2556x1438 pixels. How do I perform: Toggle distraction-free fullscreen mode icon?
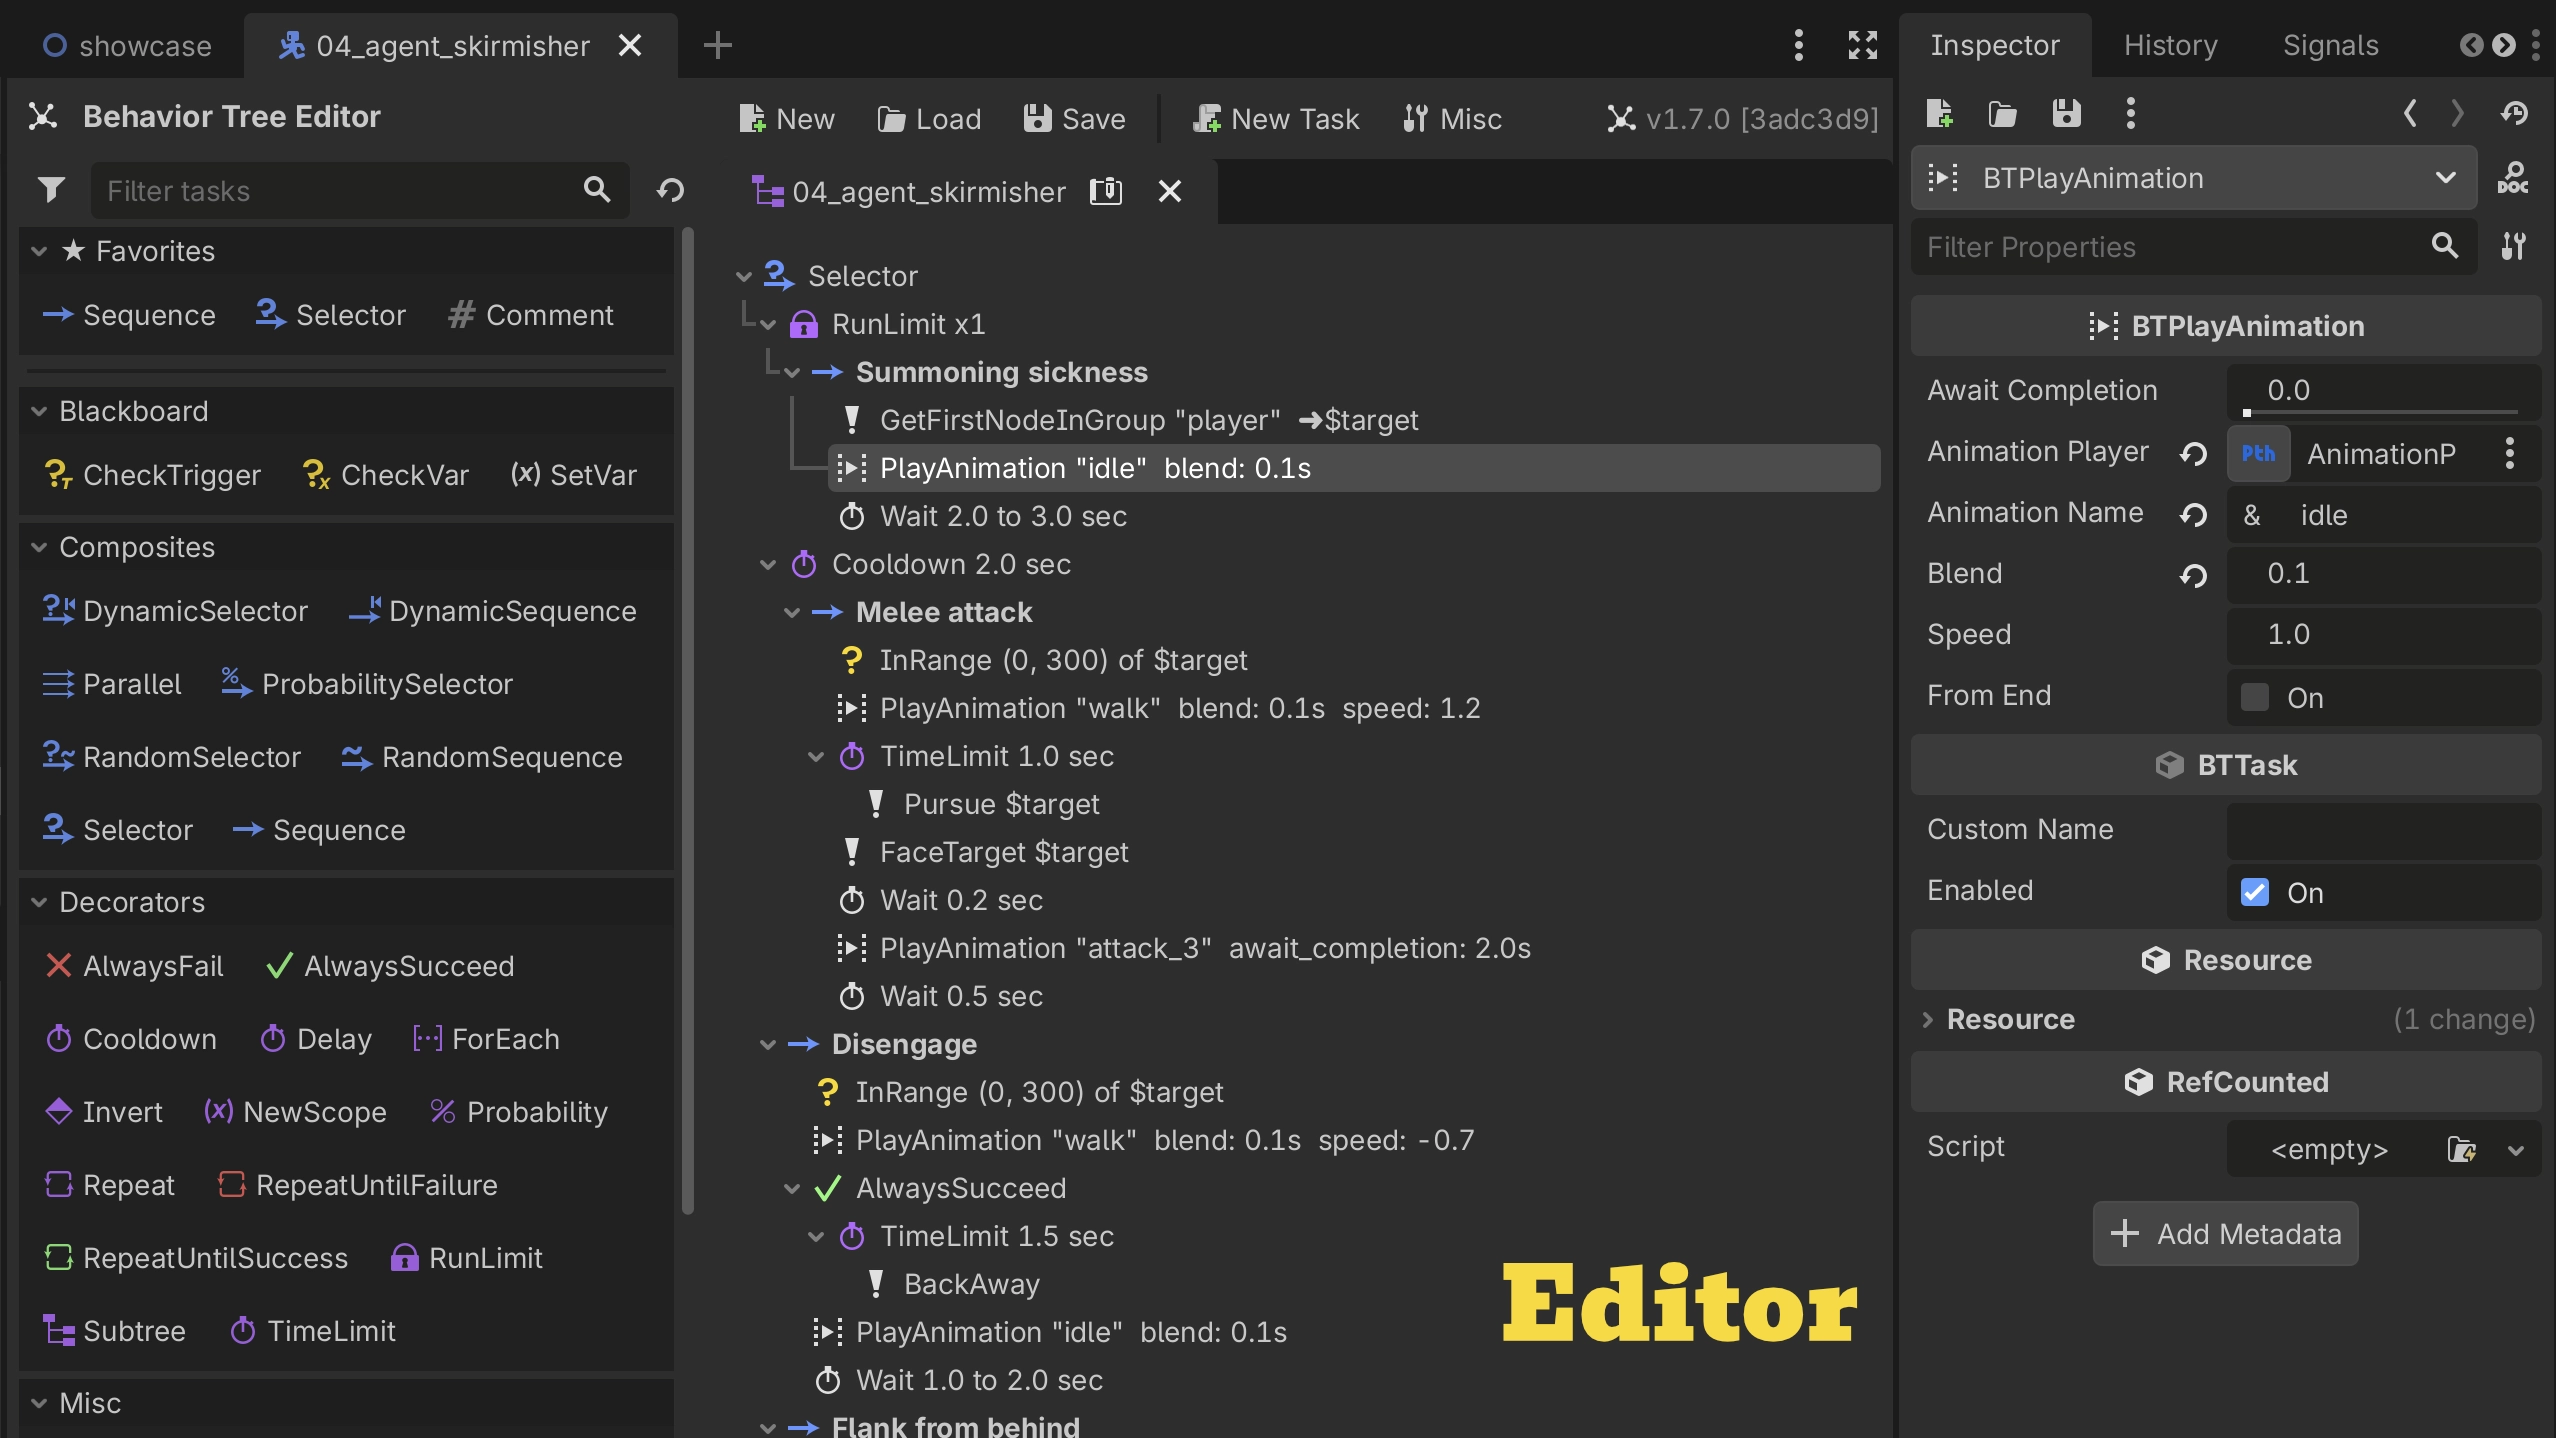(x=1862, y=45)
